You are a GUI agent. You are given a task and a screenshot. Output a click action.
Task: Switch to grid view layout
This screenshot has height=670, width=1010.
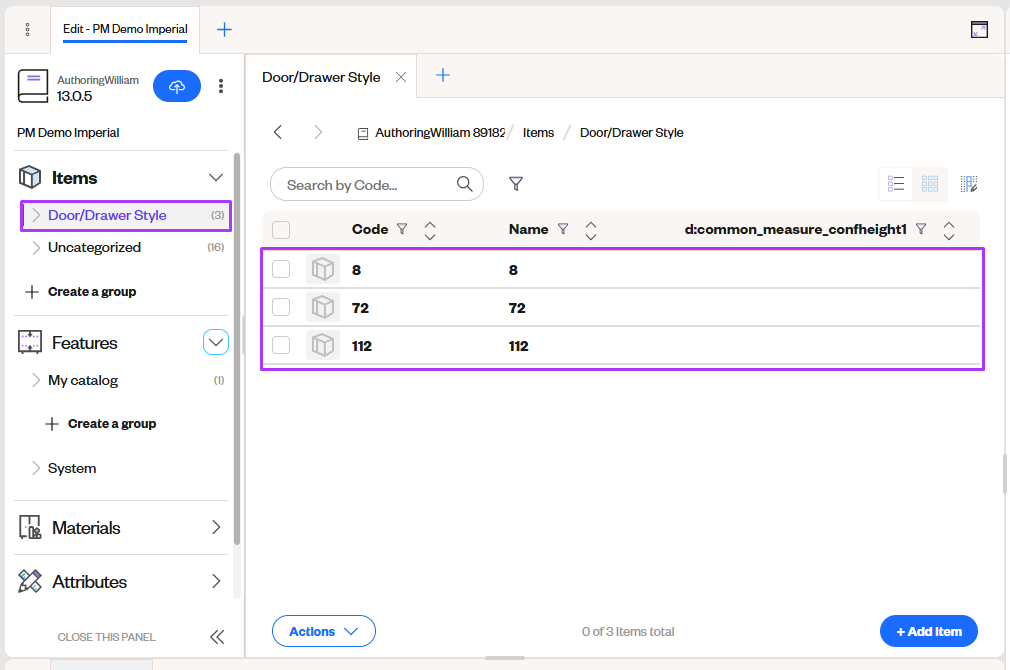[x=929, y=184]
